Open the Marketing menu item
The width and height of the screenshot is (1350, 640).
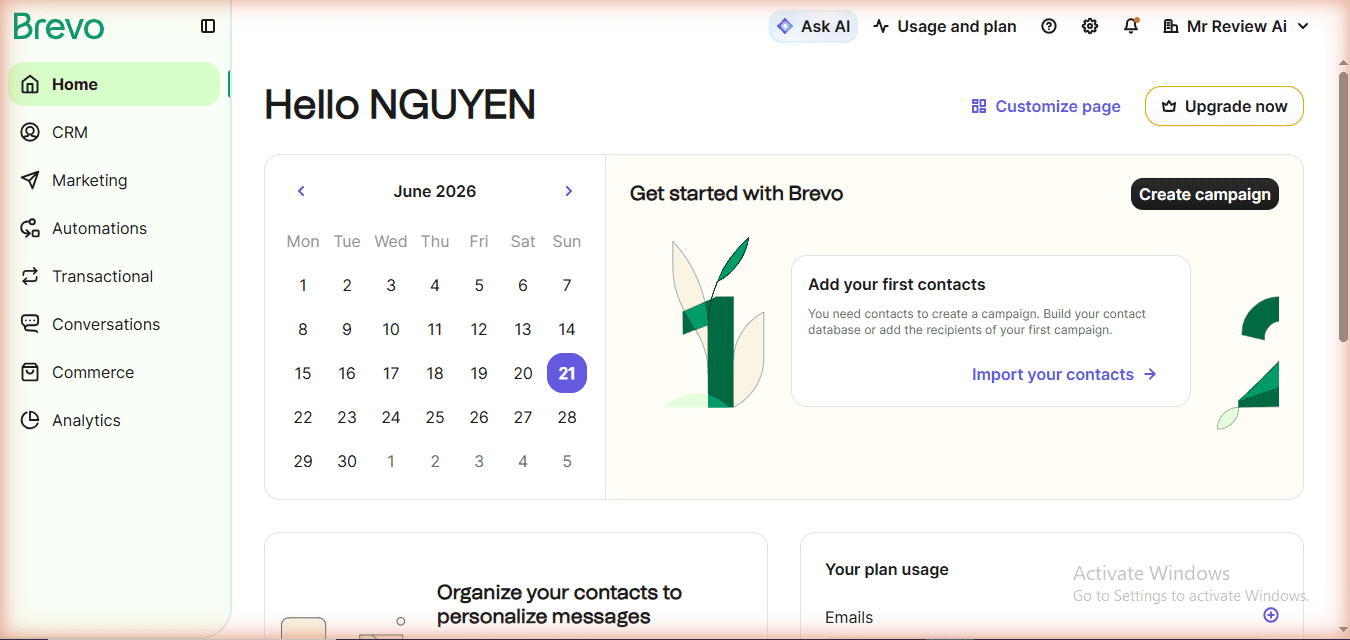coord(114,180)
